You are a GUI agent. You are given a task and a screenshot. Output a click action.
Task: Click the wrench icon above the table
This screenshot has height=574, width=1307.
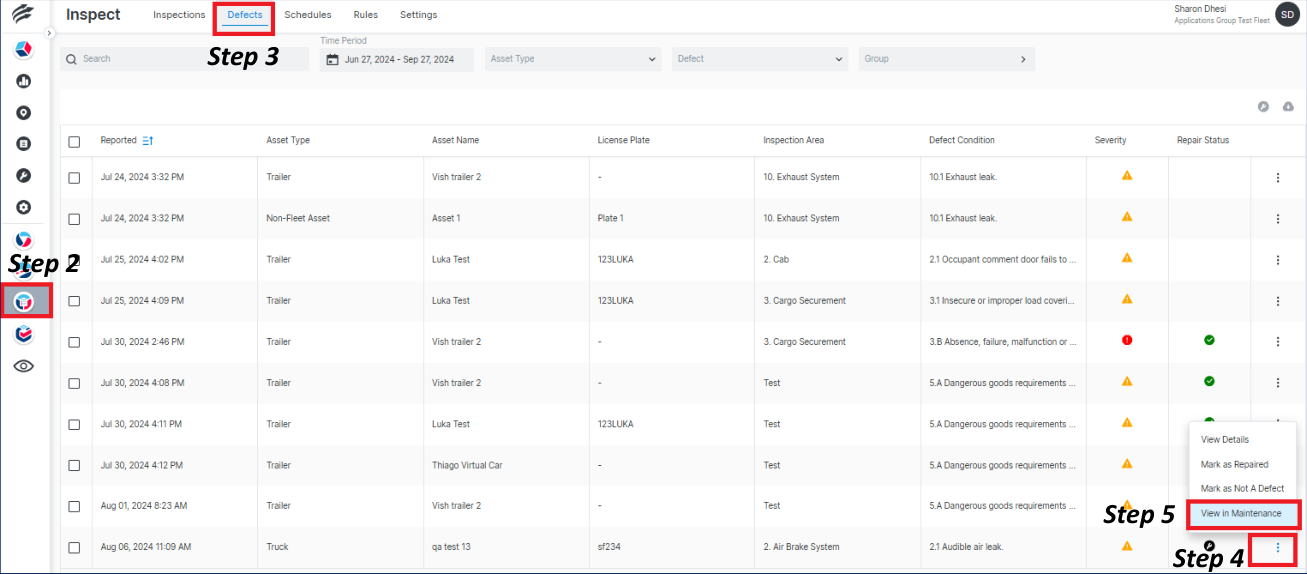point(1263,106)
